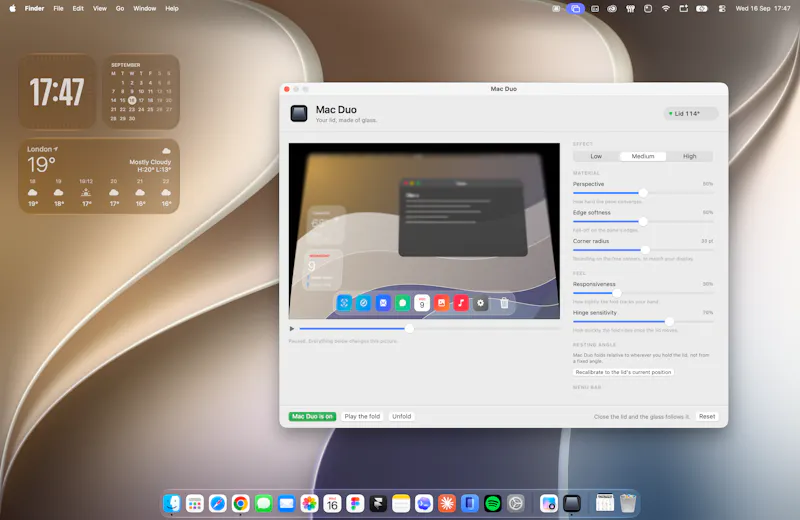Open Edit menu
The height and width of the screenshot is (520, 800).
point(78,8)
